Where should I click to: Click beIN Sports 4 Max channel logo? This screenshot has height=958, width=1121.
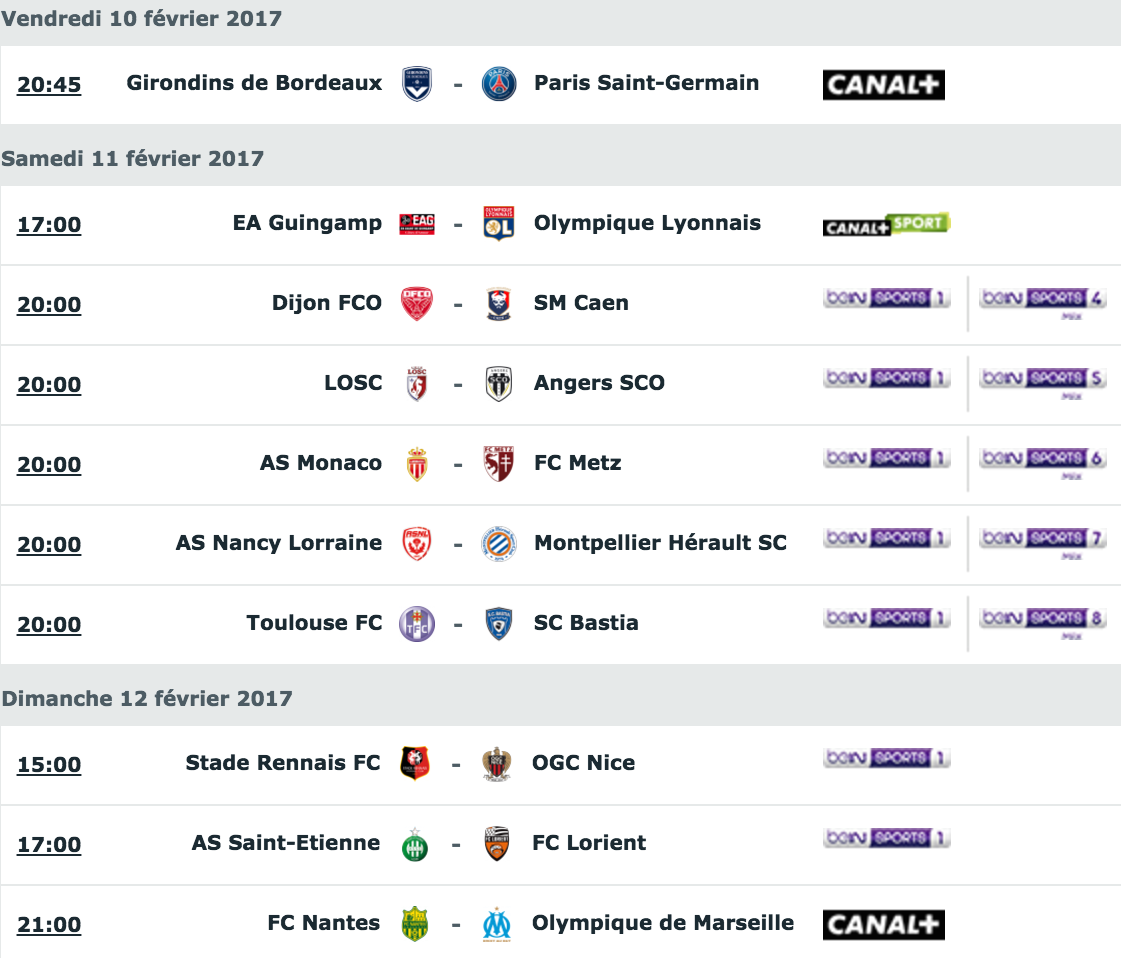click(x=1042, y=300)
